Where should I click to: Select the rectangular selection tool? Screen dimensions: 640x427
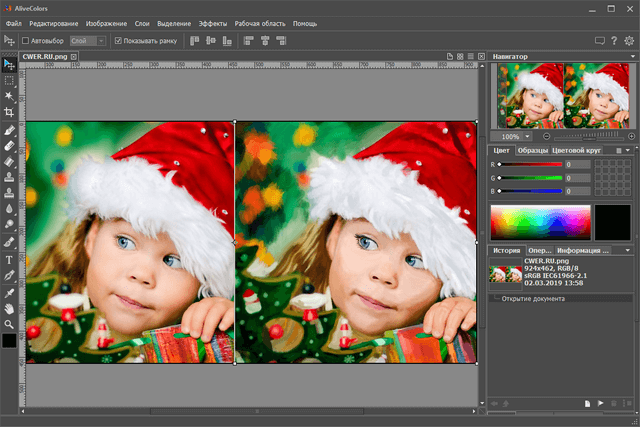coord(9,79)
